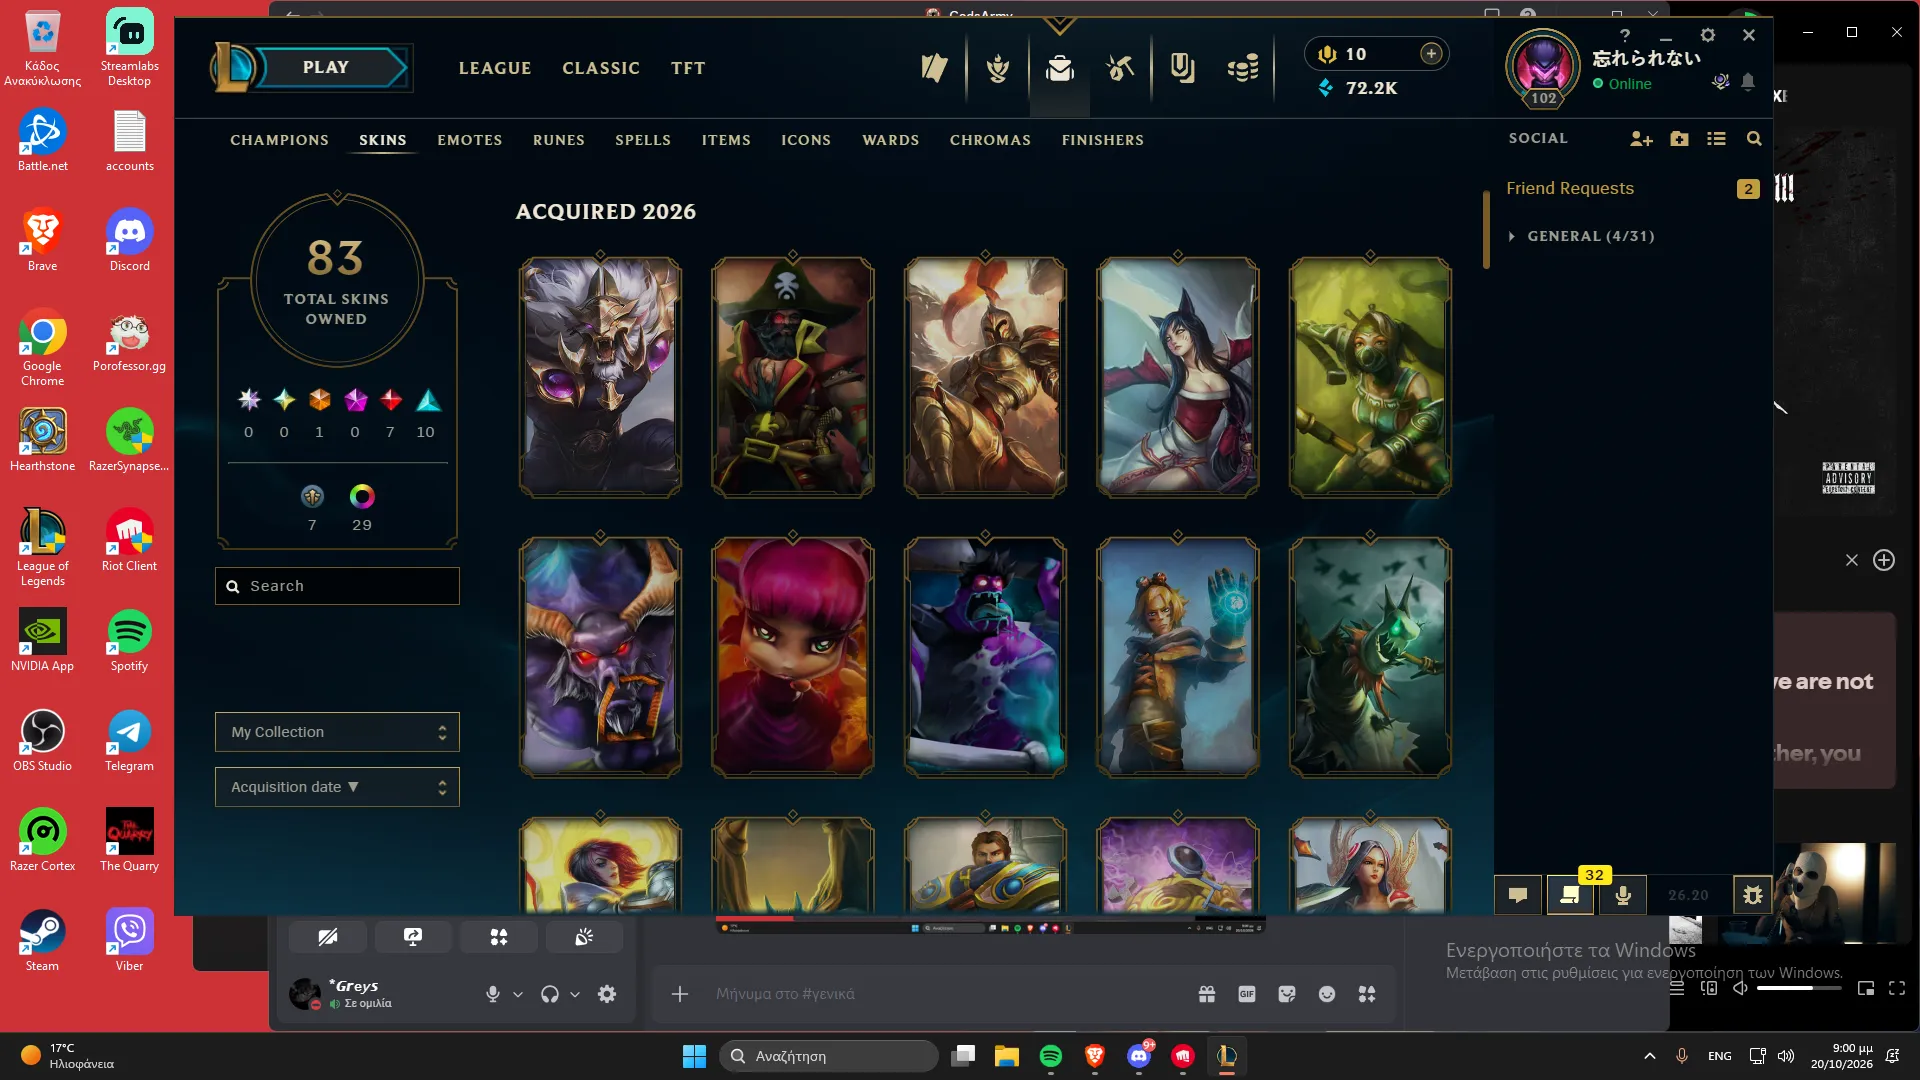1920x1080 pixels.
Task: Switch to the CHAMPIONS tab
Action: [x=279, y=140]
